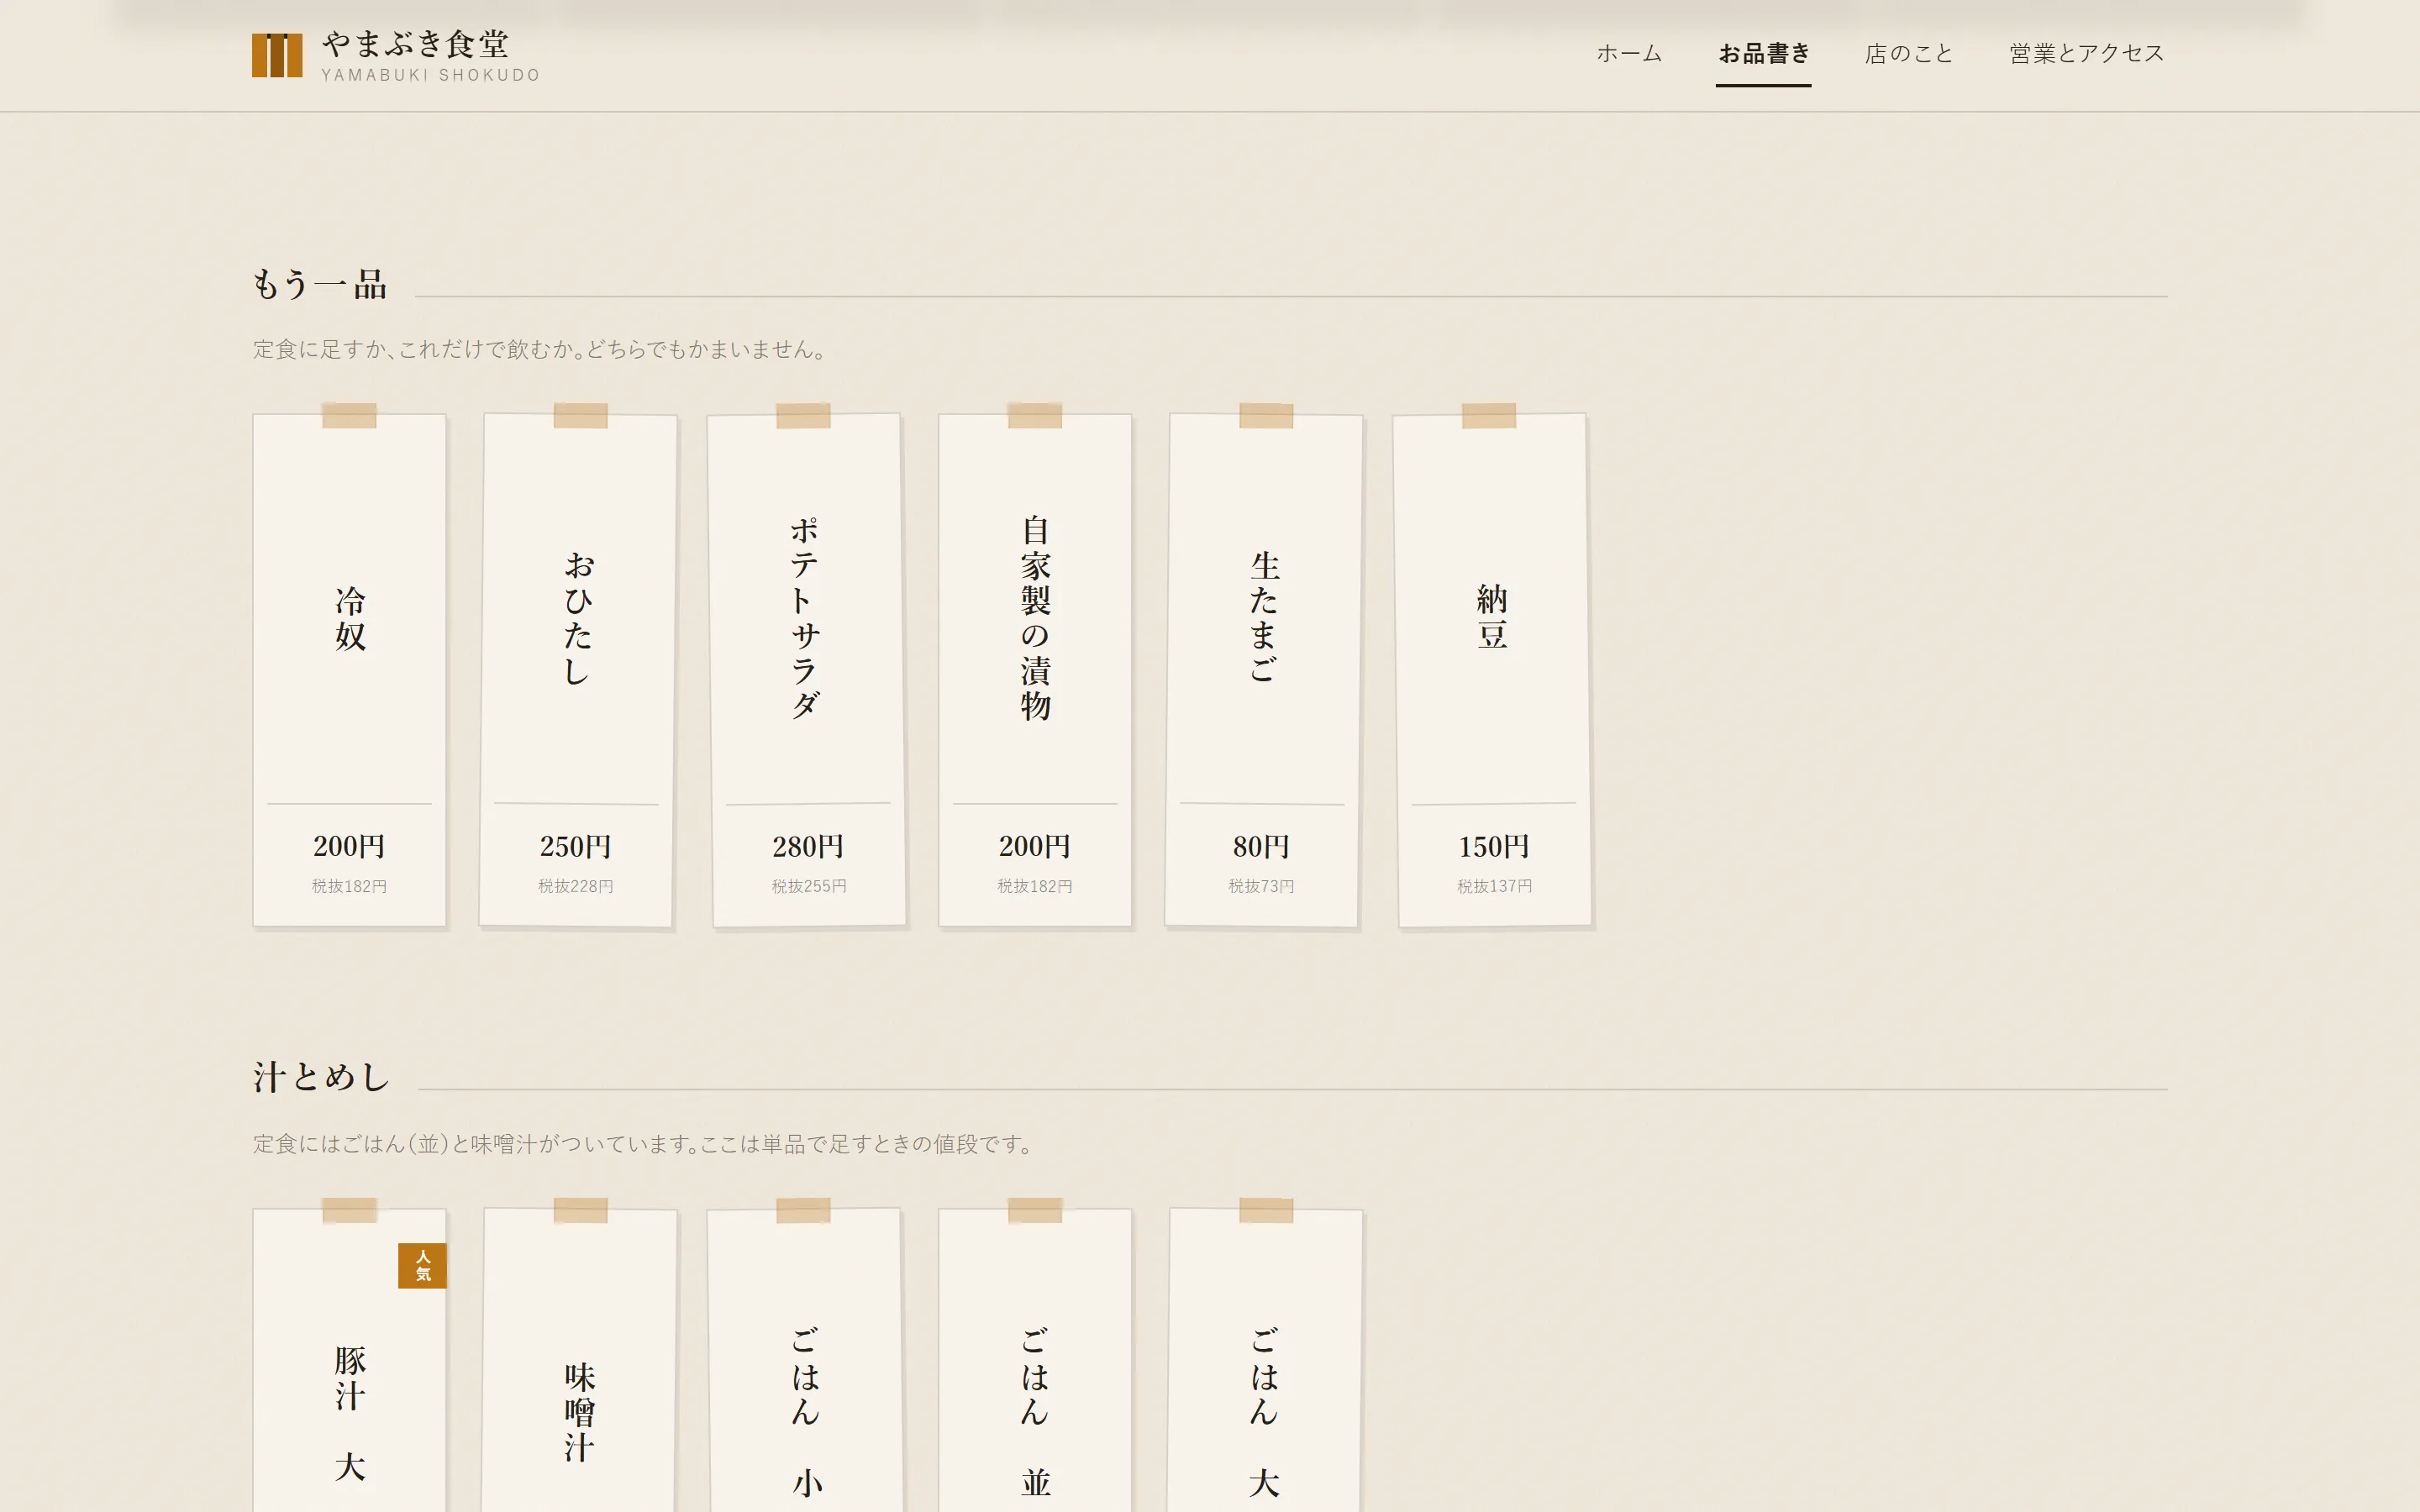Image resolution: width=2420 pixels, height=1512 pixels.
Task: Choose the ごはん 大 card
Action: click(1264, 1360)
